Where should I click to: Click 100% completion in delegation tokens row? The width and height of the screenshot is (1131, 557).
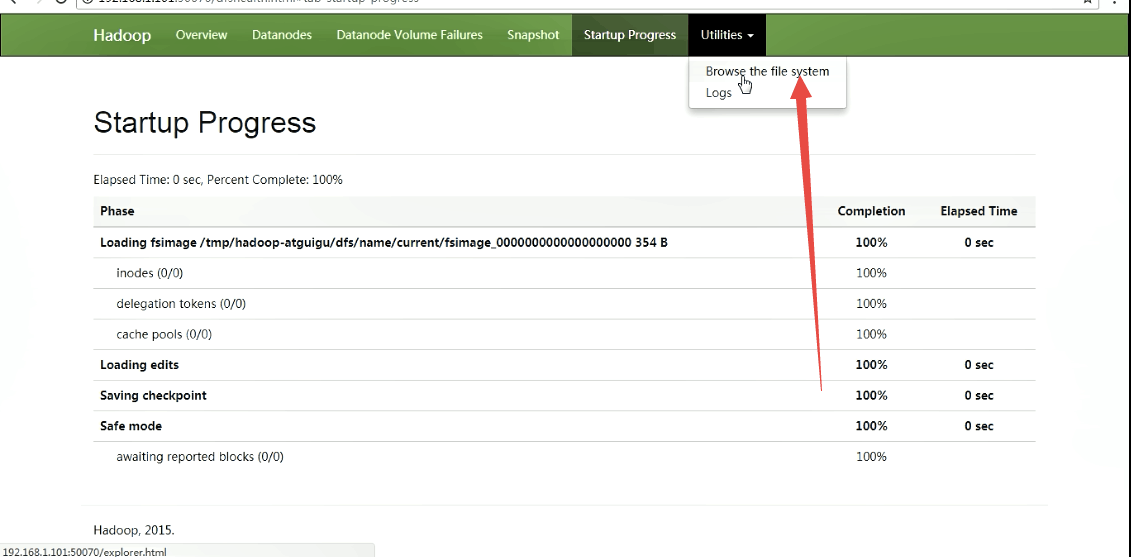(x=871, y=304)
